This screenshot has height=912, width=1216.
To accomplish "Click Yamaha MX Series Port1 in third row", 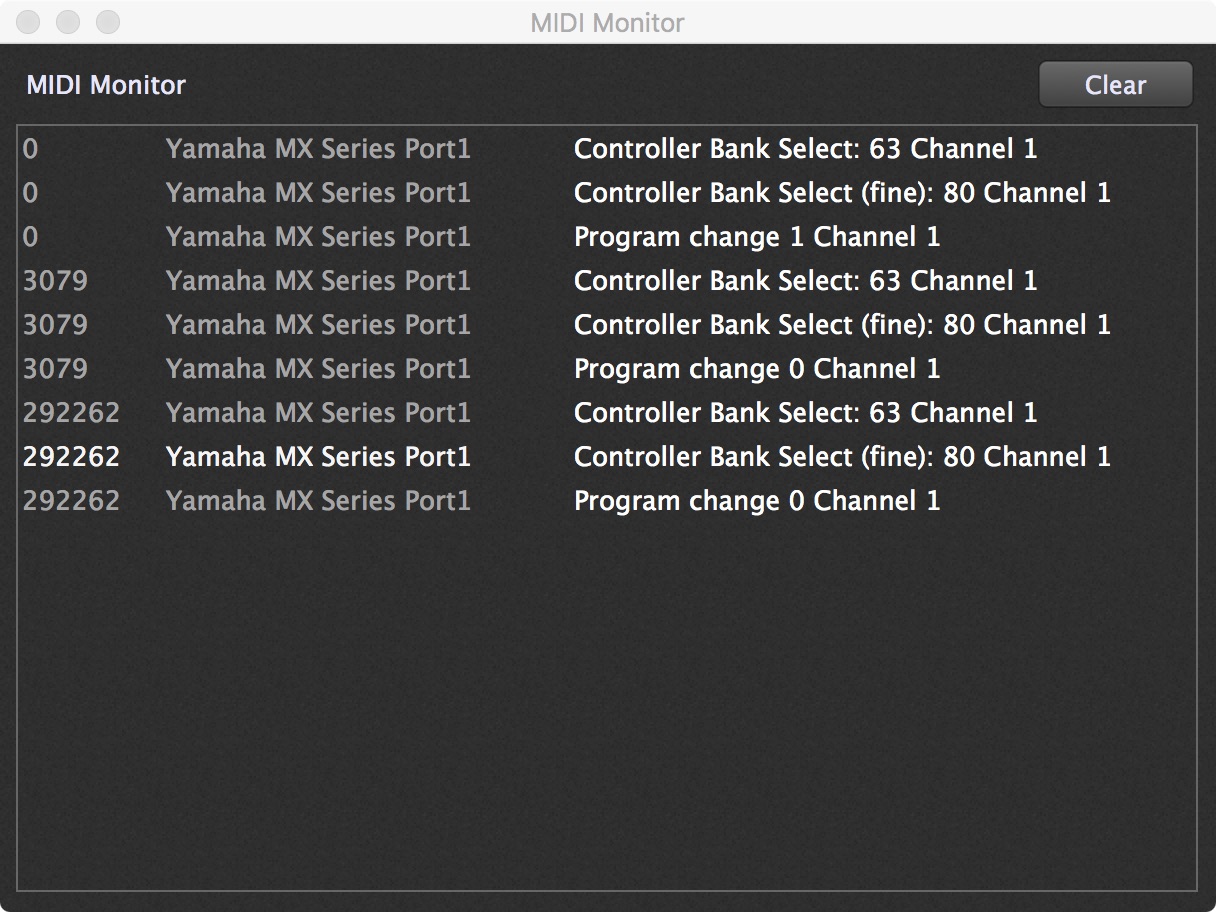I will coord(318,237).
